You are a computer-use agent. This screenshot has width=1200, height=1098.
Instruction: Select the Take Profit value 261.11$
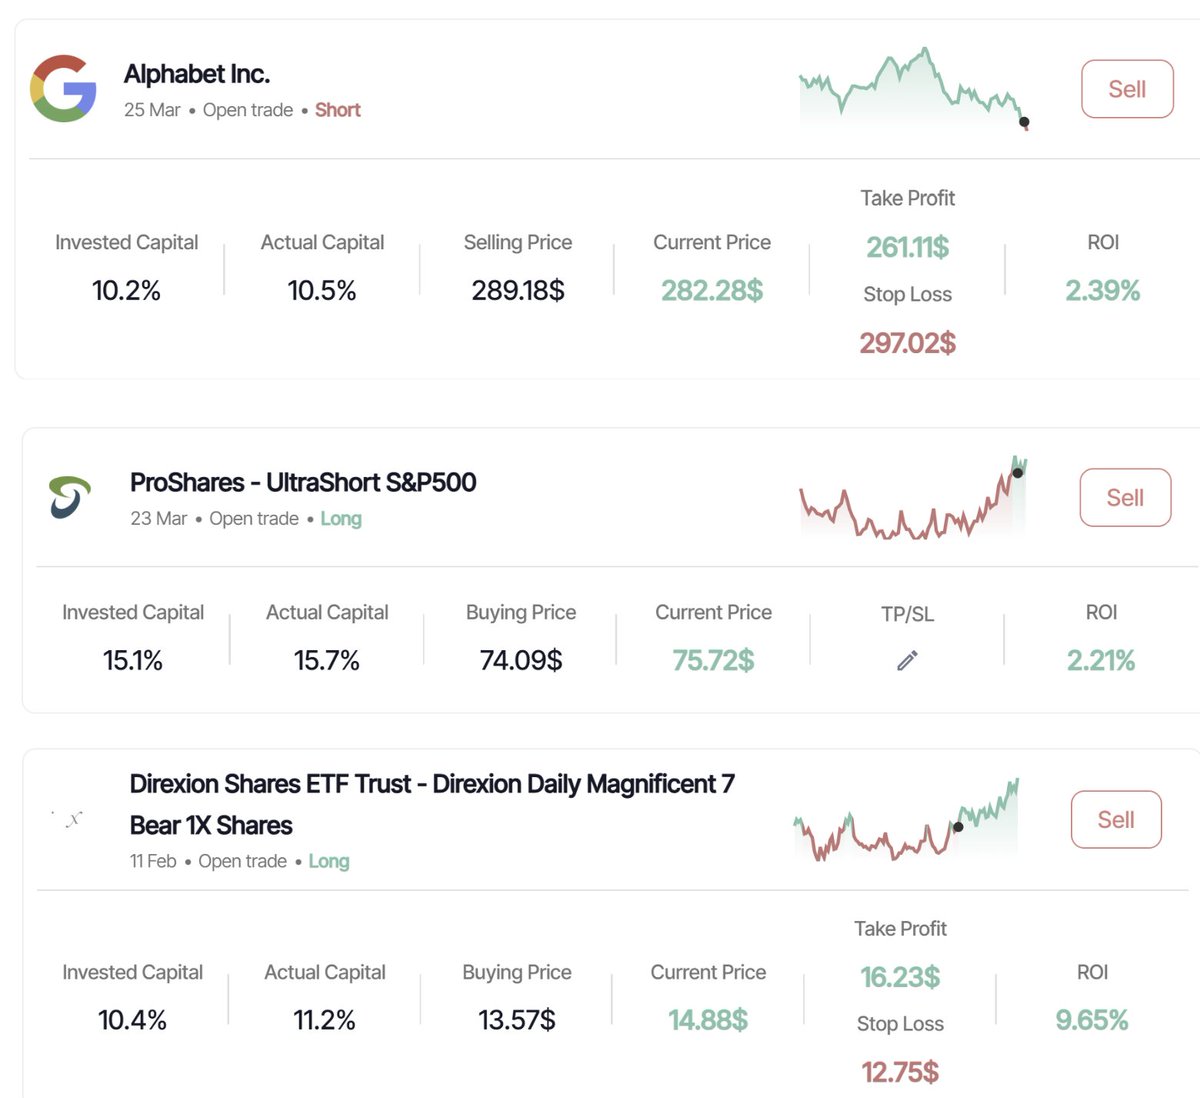coord(906,247)
